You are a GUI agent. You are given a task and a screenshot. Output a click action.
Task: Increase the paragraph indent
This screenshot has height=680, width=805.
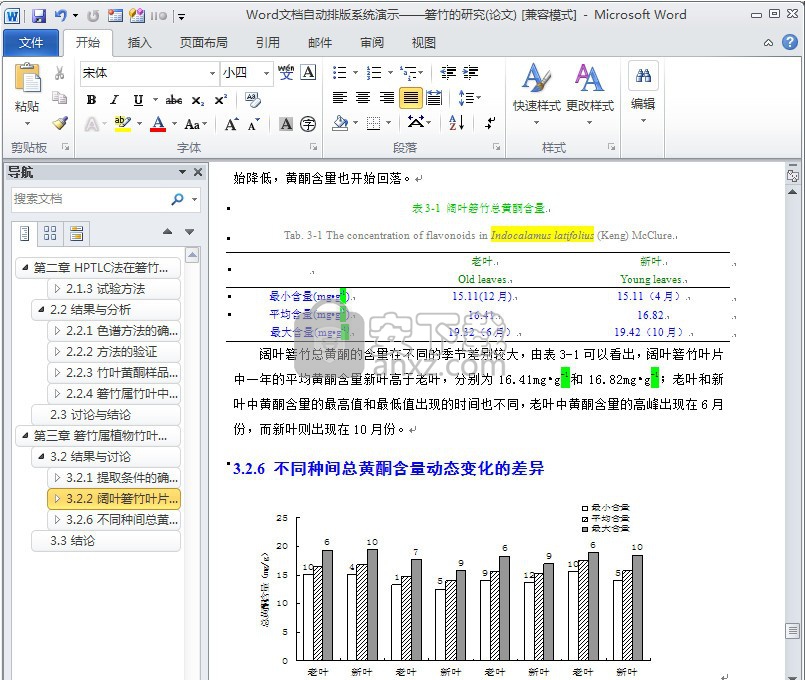tap(470, 72)
